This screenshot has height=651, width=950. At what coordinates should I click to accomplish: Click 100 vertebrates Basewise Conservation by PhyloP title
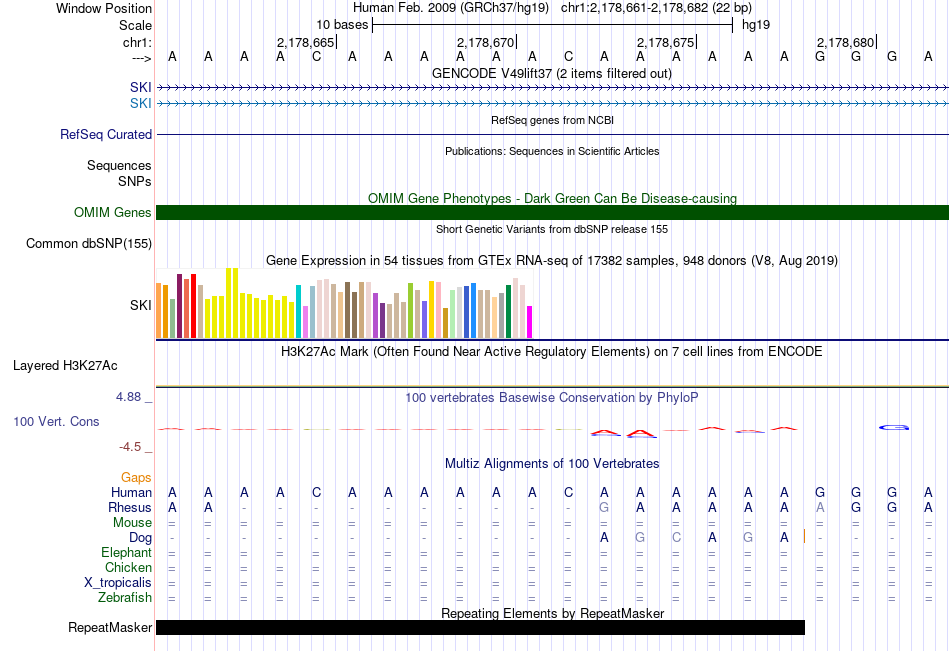point(552,398)
